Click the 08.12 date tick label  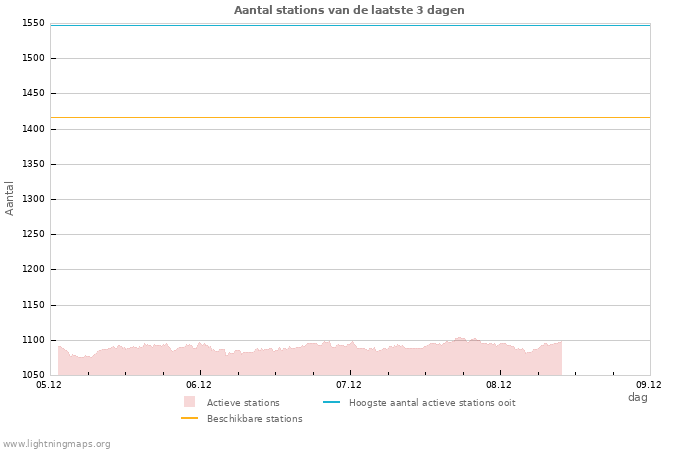coord(499,384)
